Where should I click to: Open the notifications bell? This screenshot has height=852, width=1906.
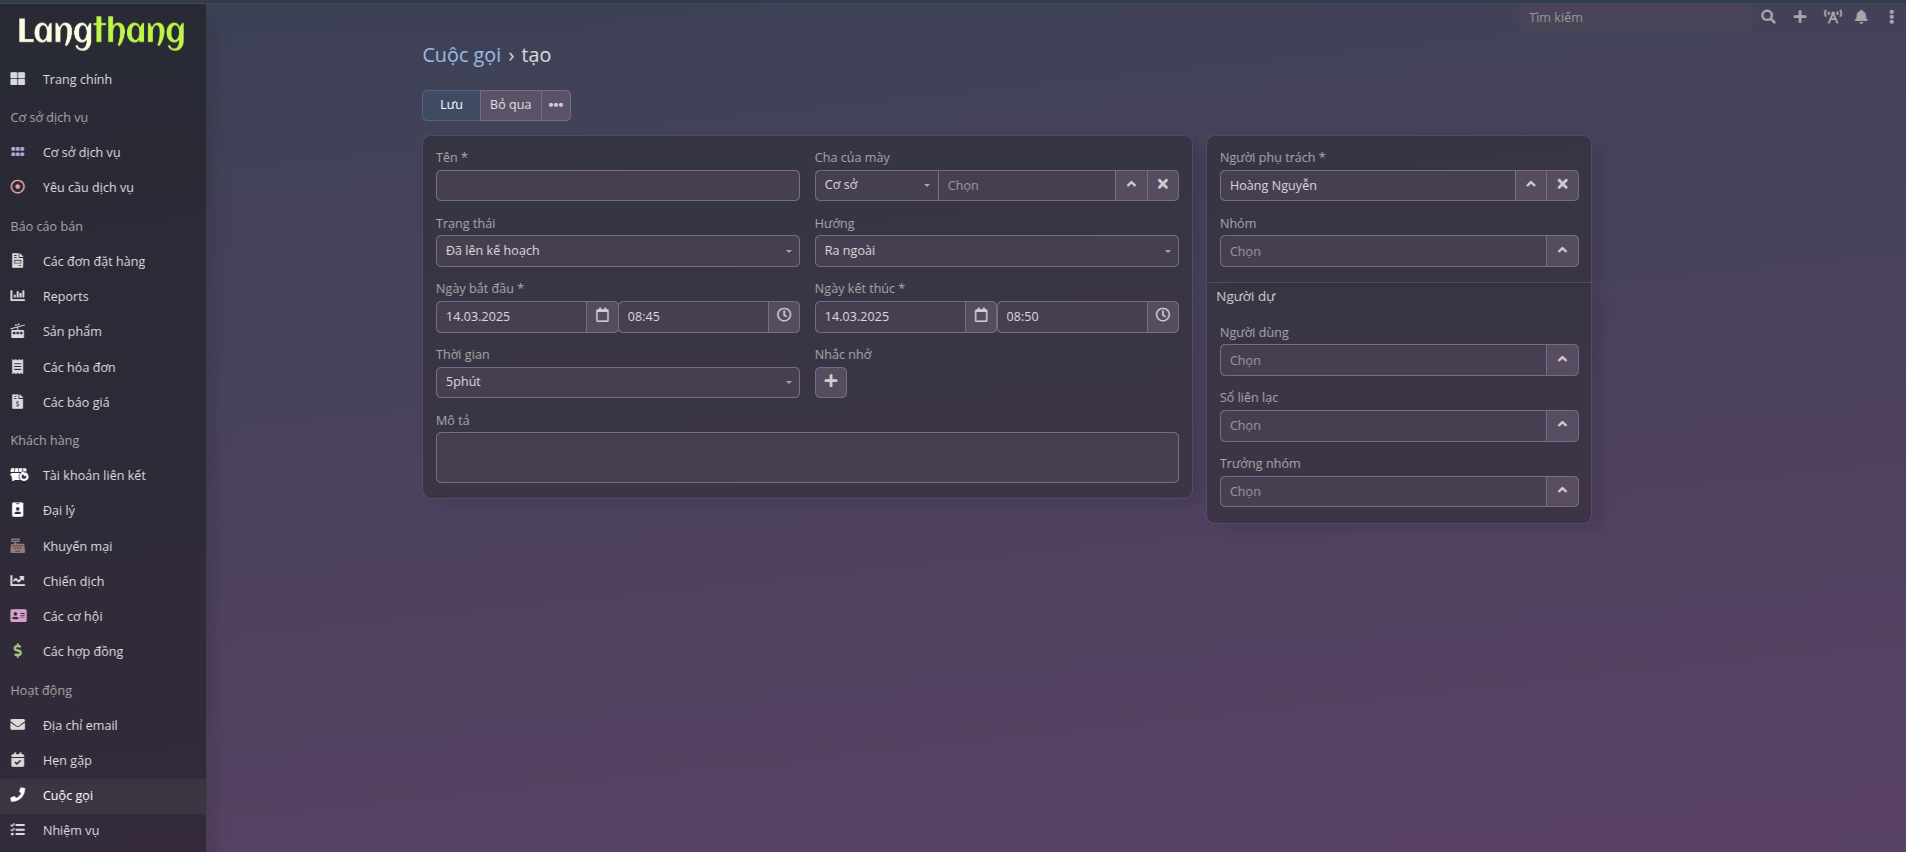[1861, 17]
